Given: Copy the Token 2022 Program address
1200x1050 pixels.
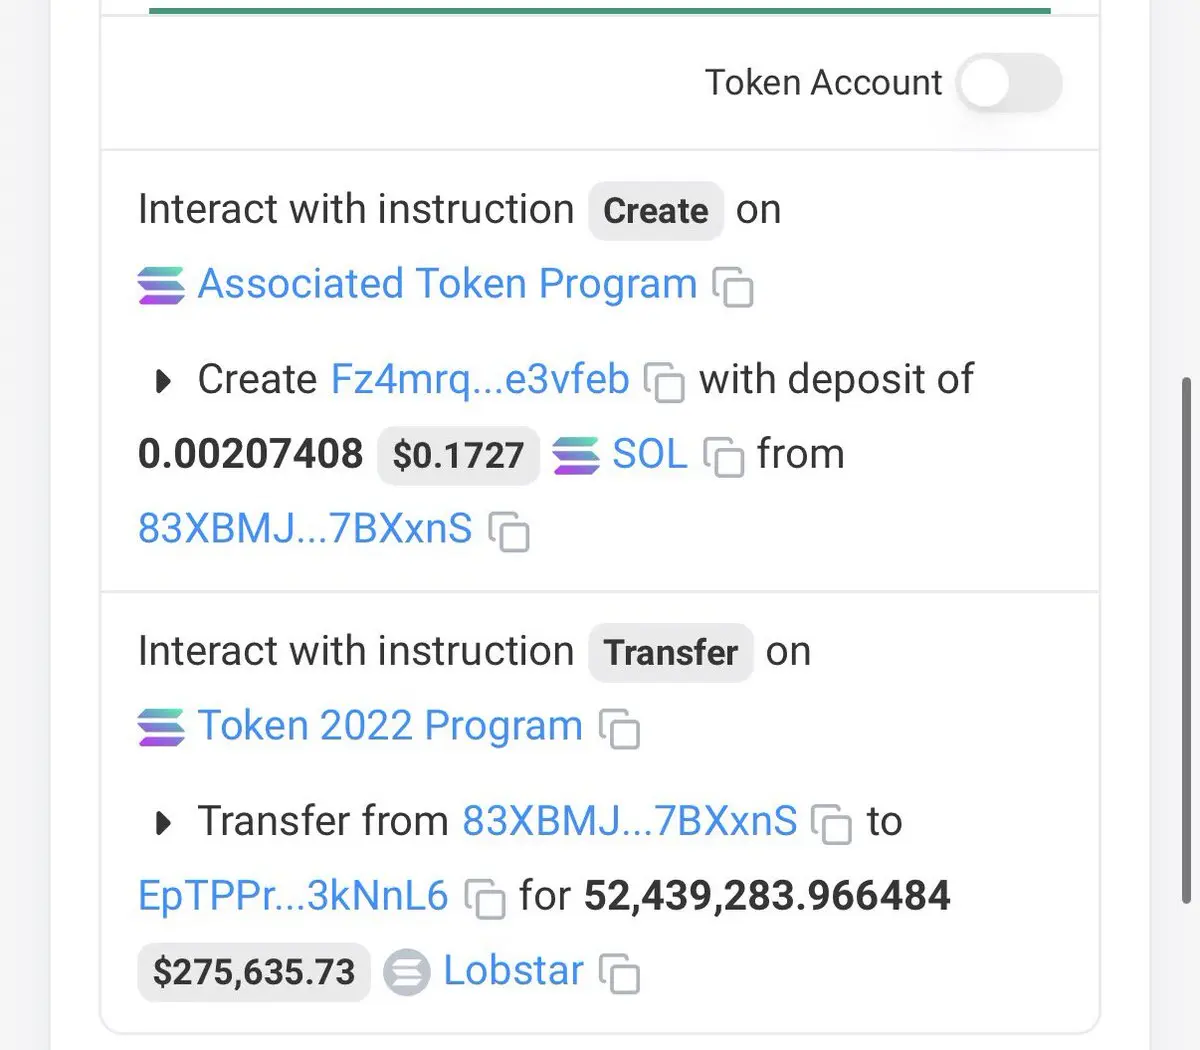Looking at the screenshot, I should tap(620, 729).
